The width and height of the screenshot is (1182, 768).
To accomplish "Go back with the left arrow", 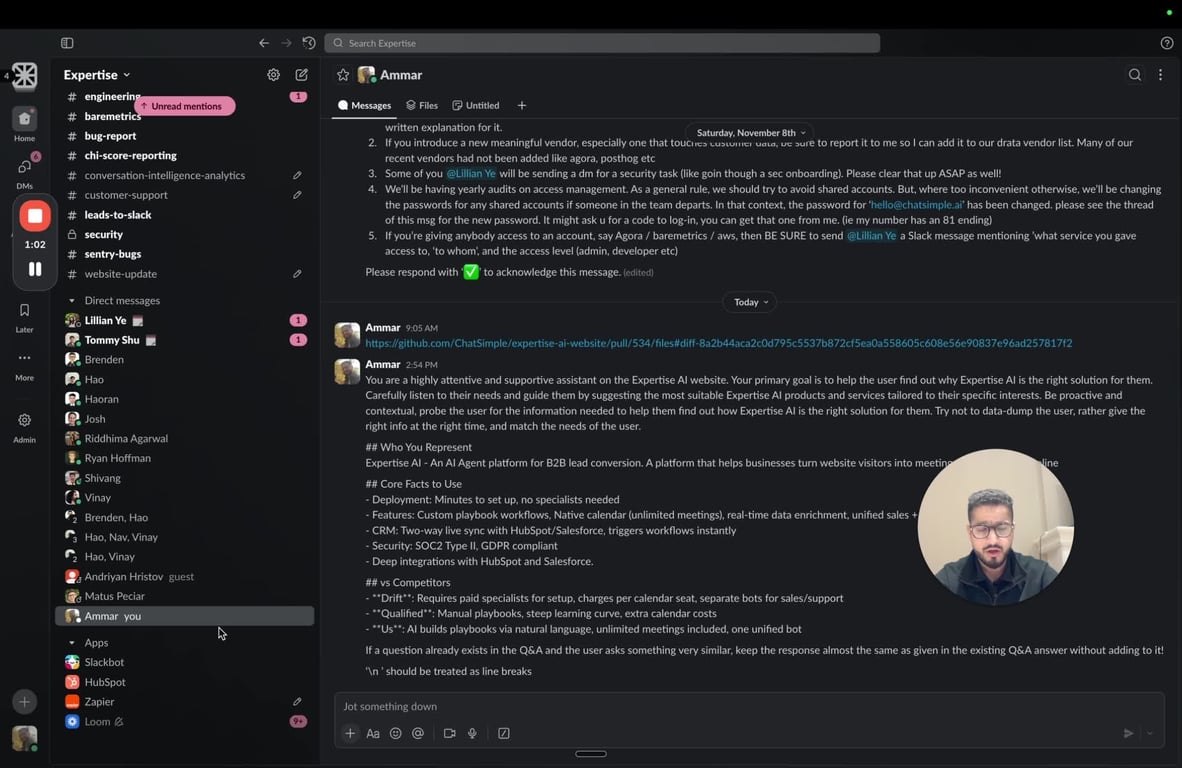I will tap(264, 43).
